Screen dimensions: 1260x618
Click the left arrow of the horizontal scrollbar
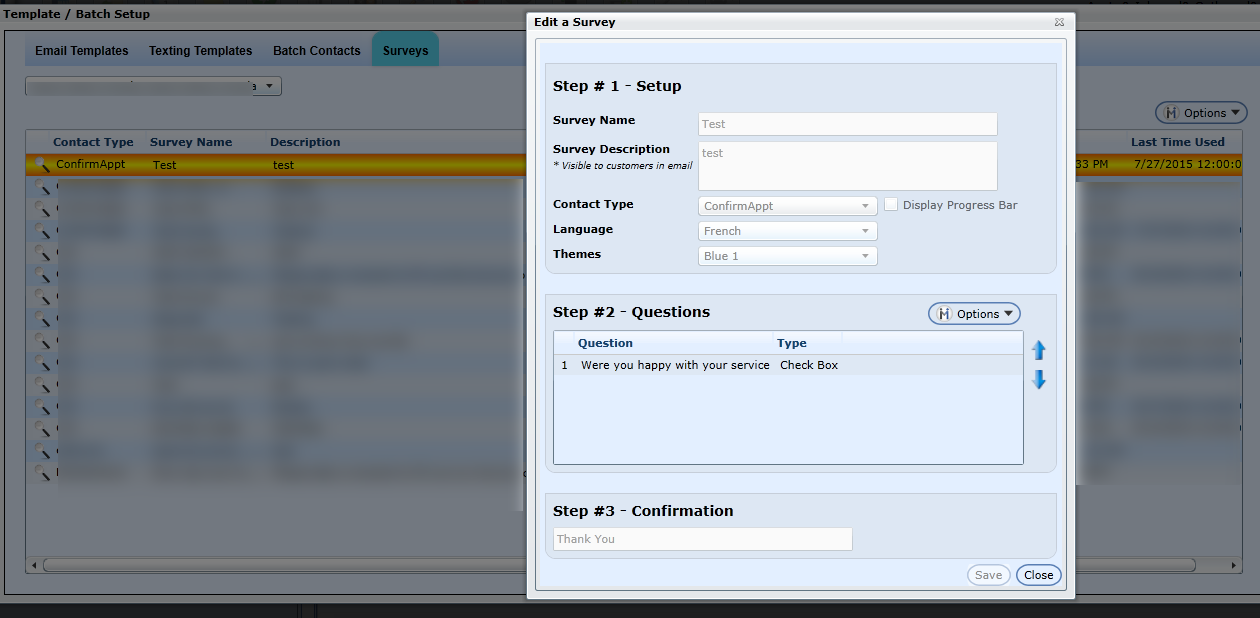[x=35, y=565]
